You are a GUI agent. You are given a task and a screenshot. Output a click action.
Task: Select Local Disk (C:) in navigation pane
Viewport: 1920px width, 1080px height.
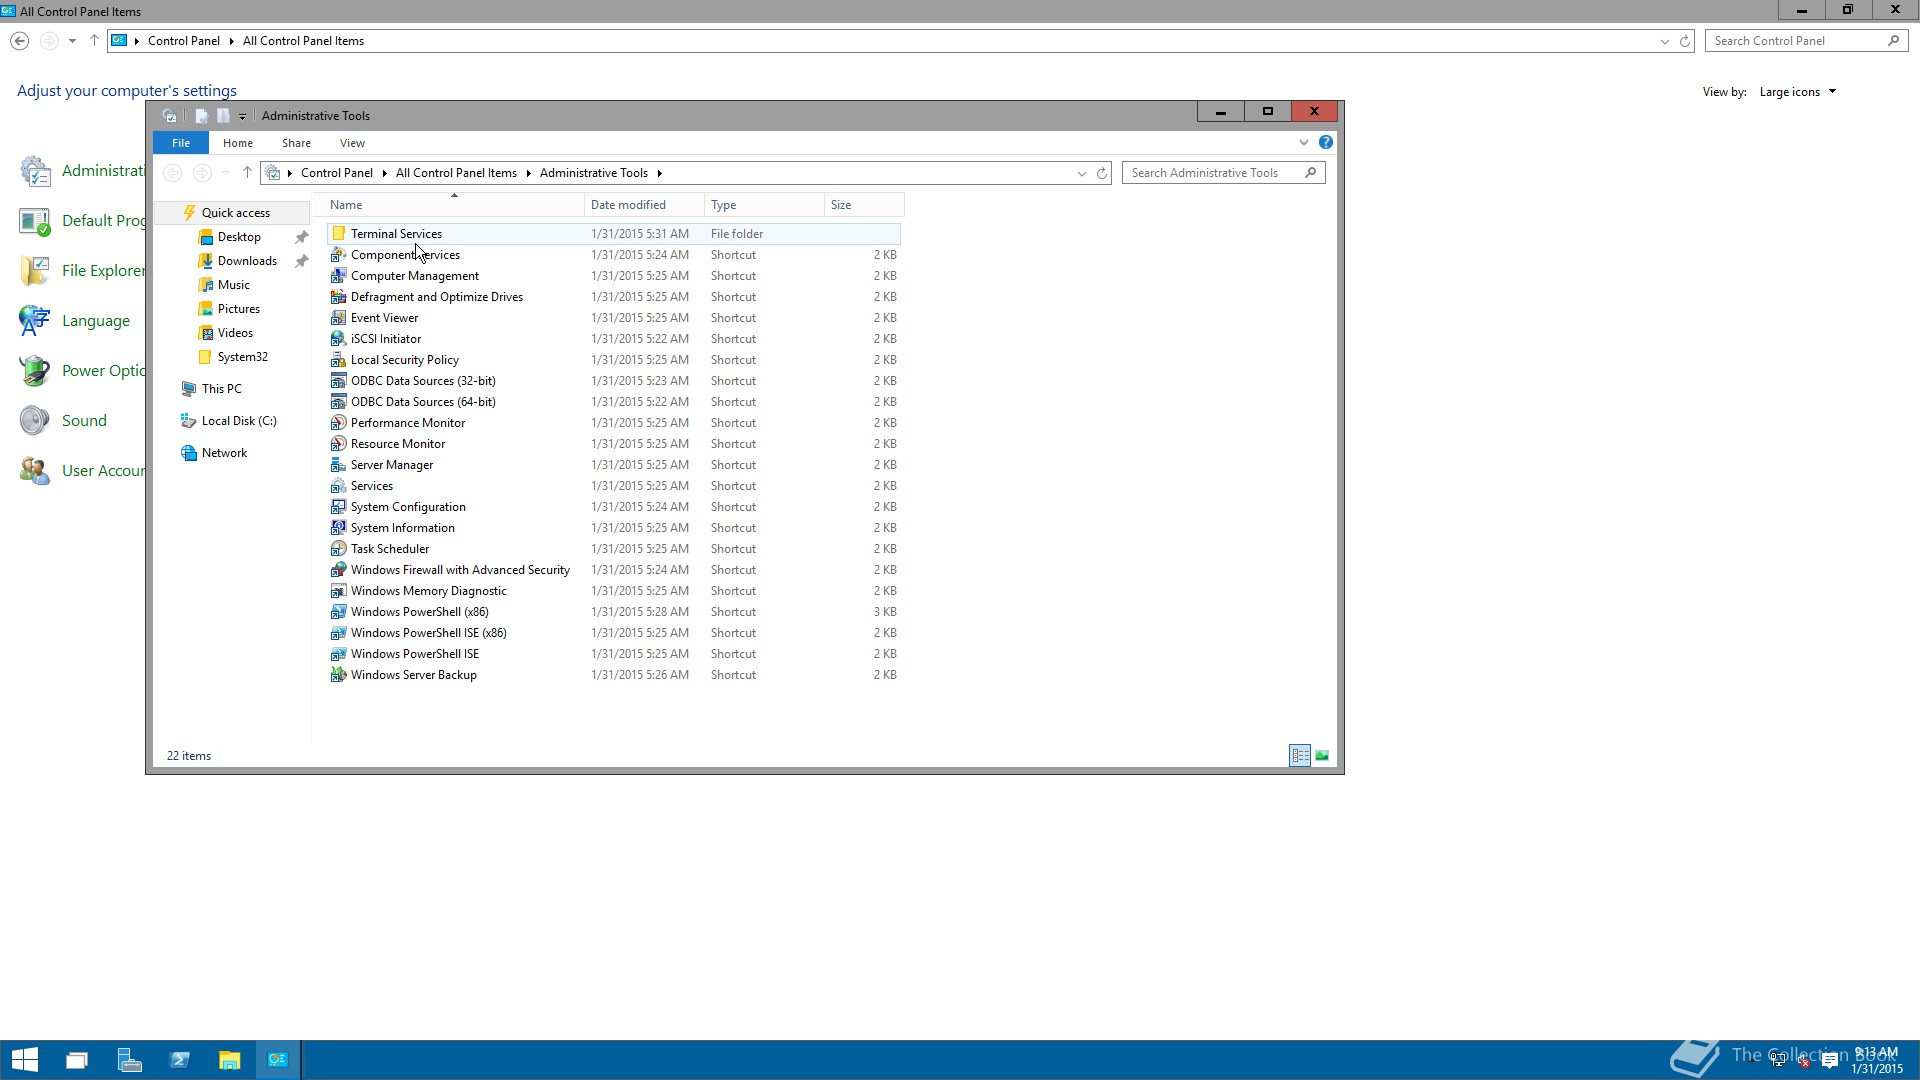click(239, 421)
